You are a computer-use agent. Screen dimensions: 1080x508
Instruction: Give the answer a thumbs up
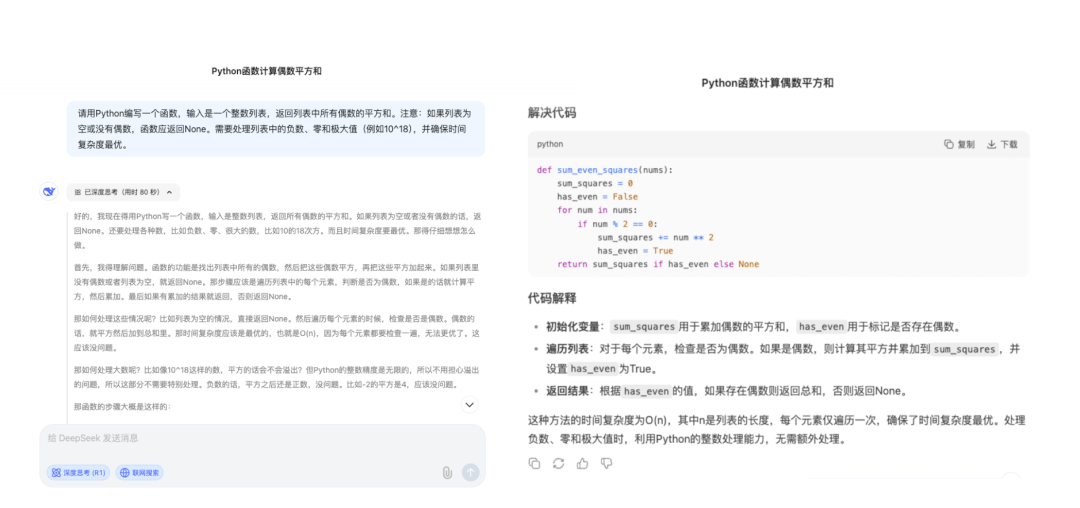(x=582, y=463)
